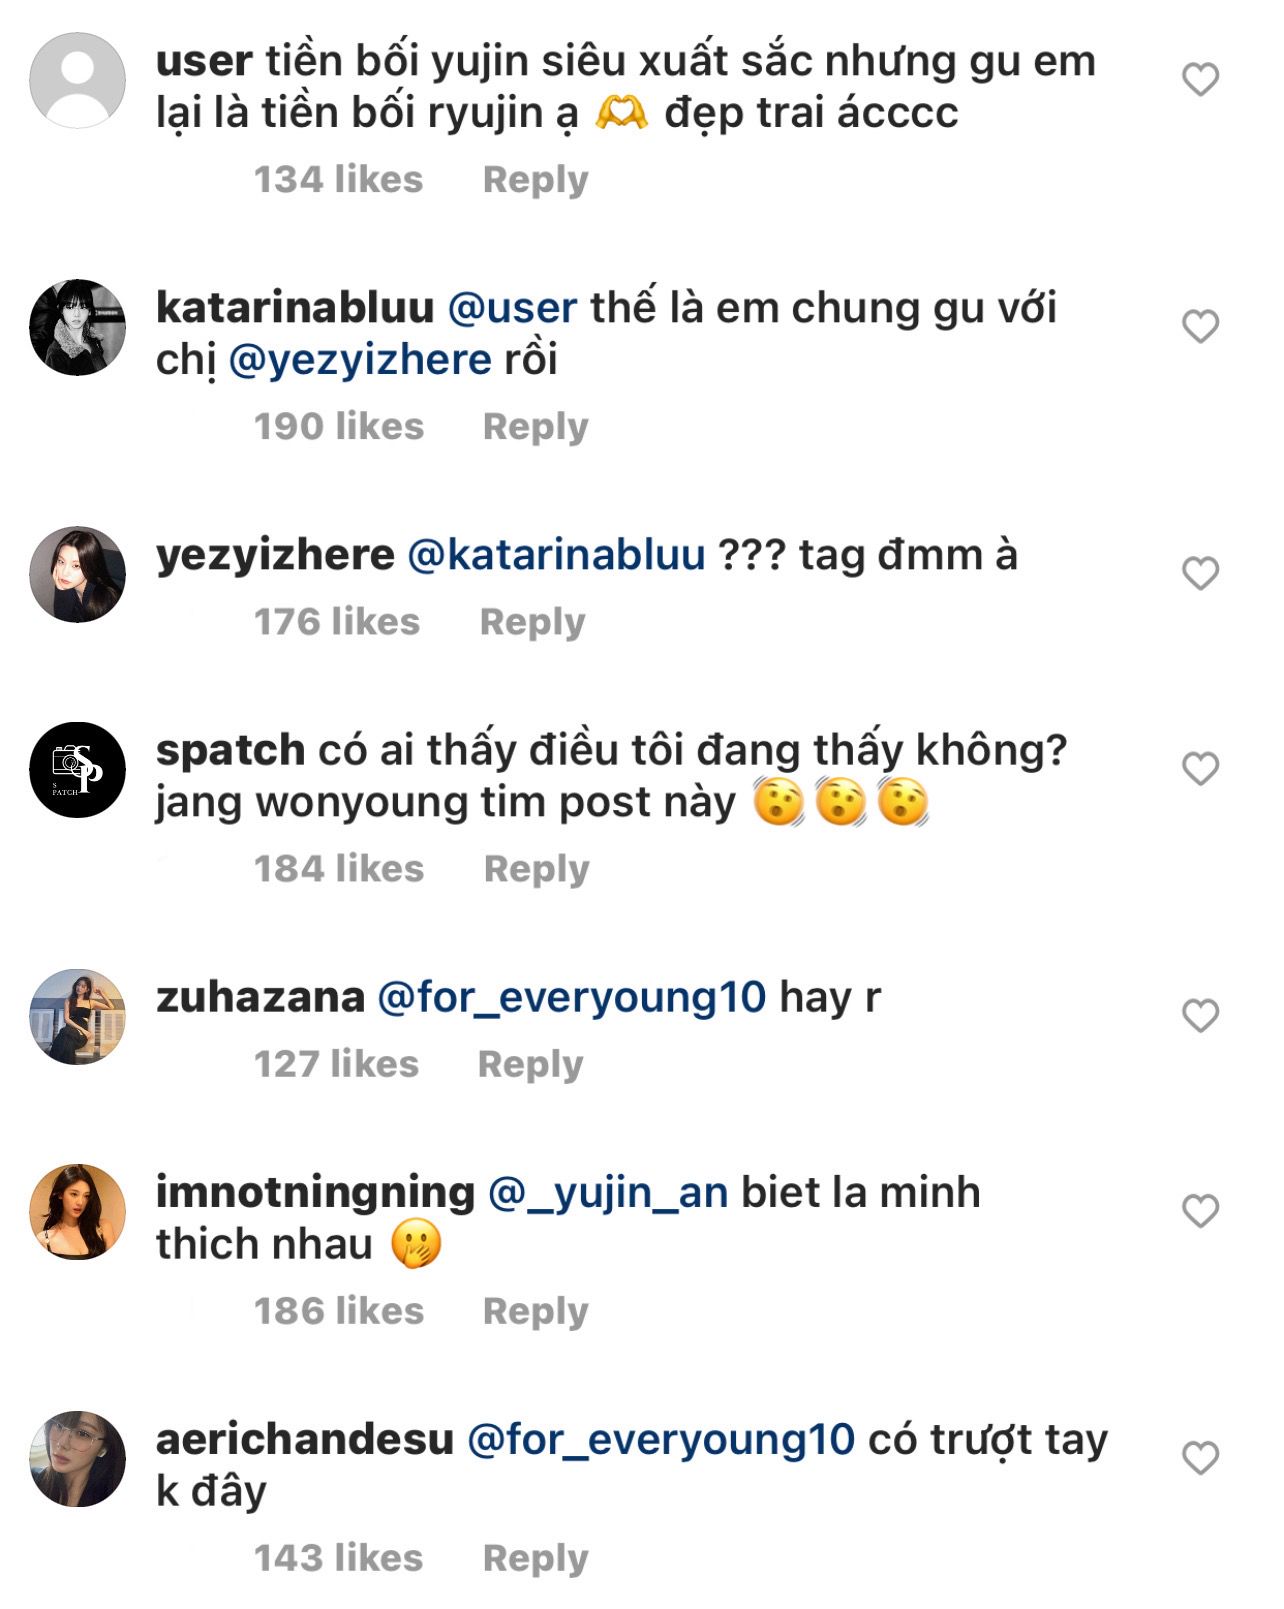Open the default gray avatar of user
The image size is (1284, 1609).
click(78, 80)
